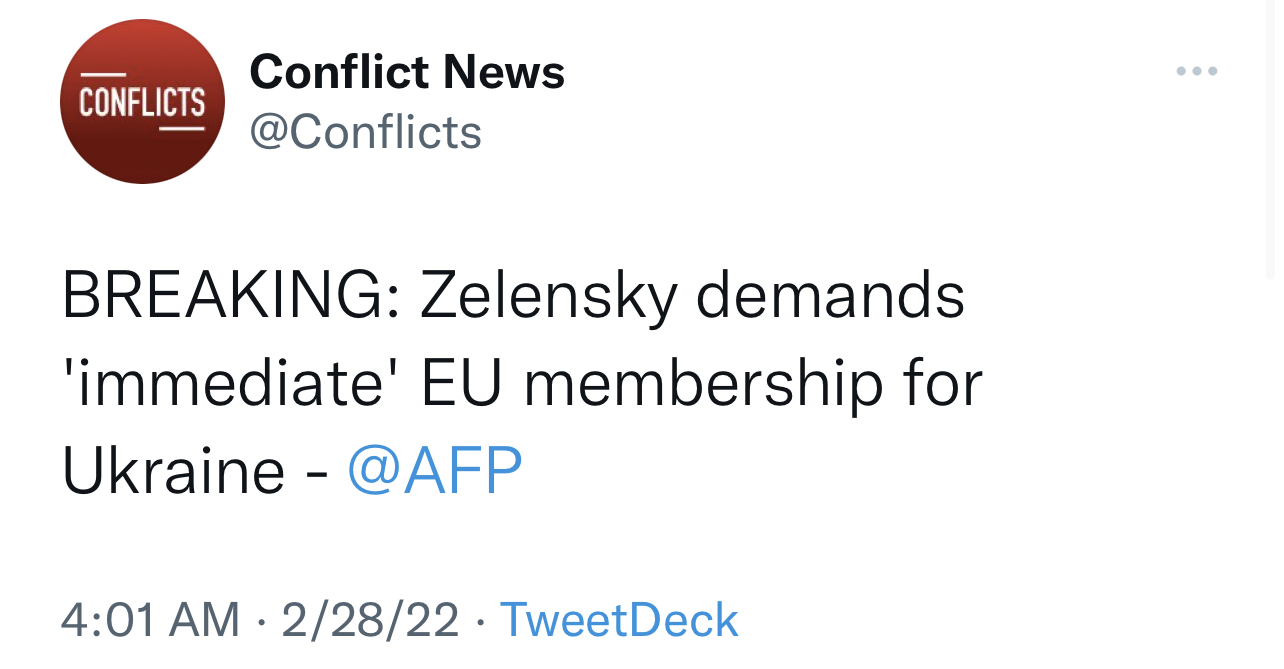Click the word Ukraine in the tweet

(x=173, y=470)
